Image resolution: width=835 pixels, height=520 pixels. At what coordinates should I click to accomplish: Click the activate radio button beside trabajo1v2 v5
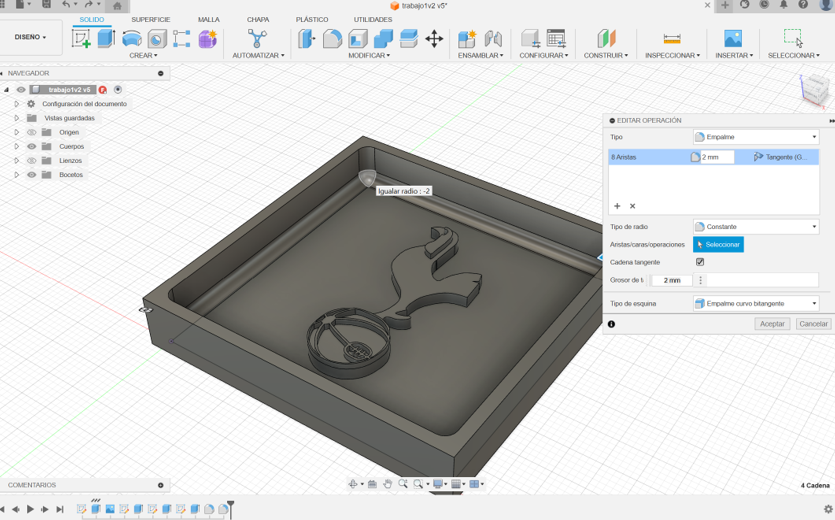(x=118, y=90)
